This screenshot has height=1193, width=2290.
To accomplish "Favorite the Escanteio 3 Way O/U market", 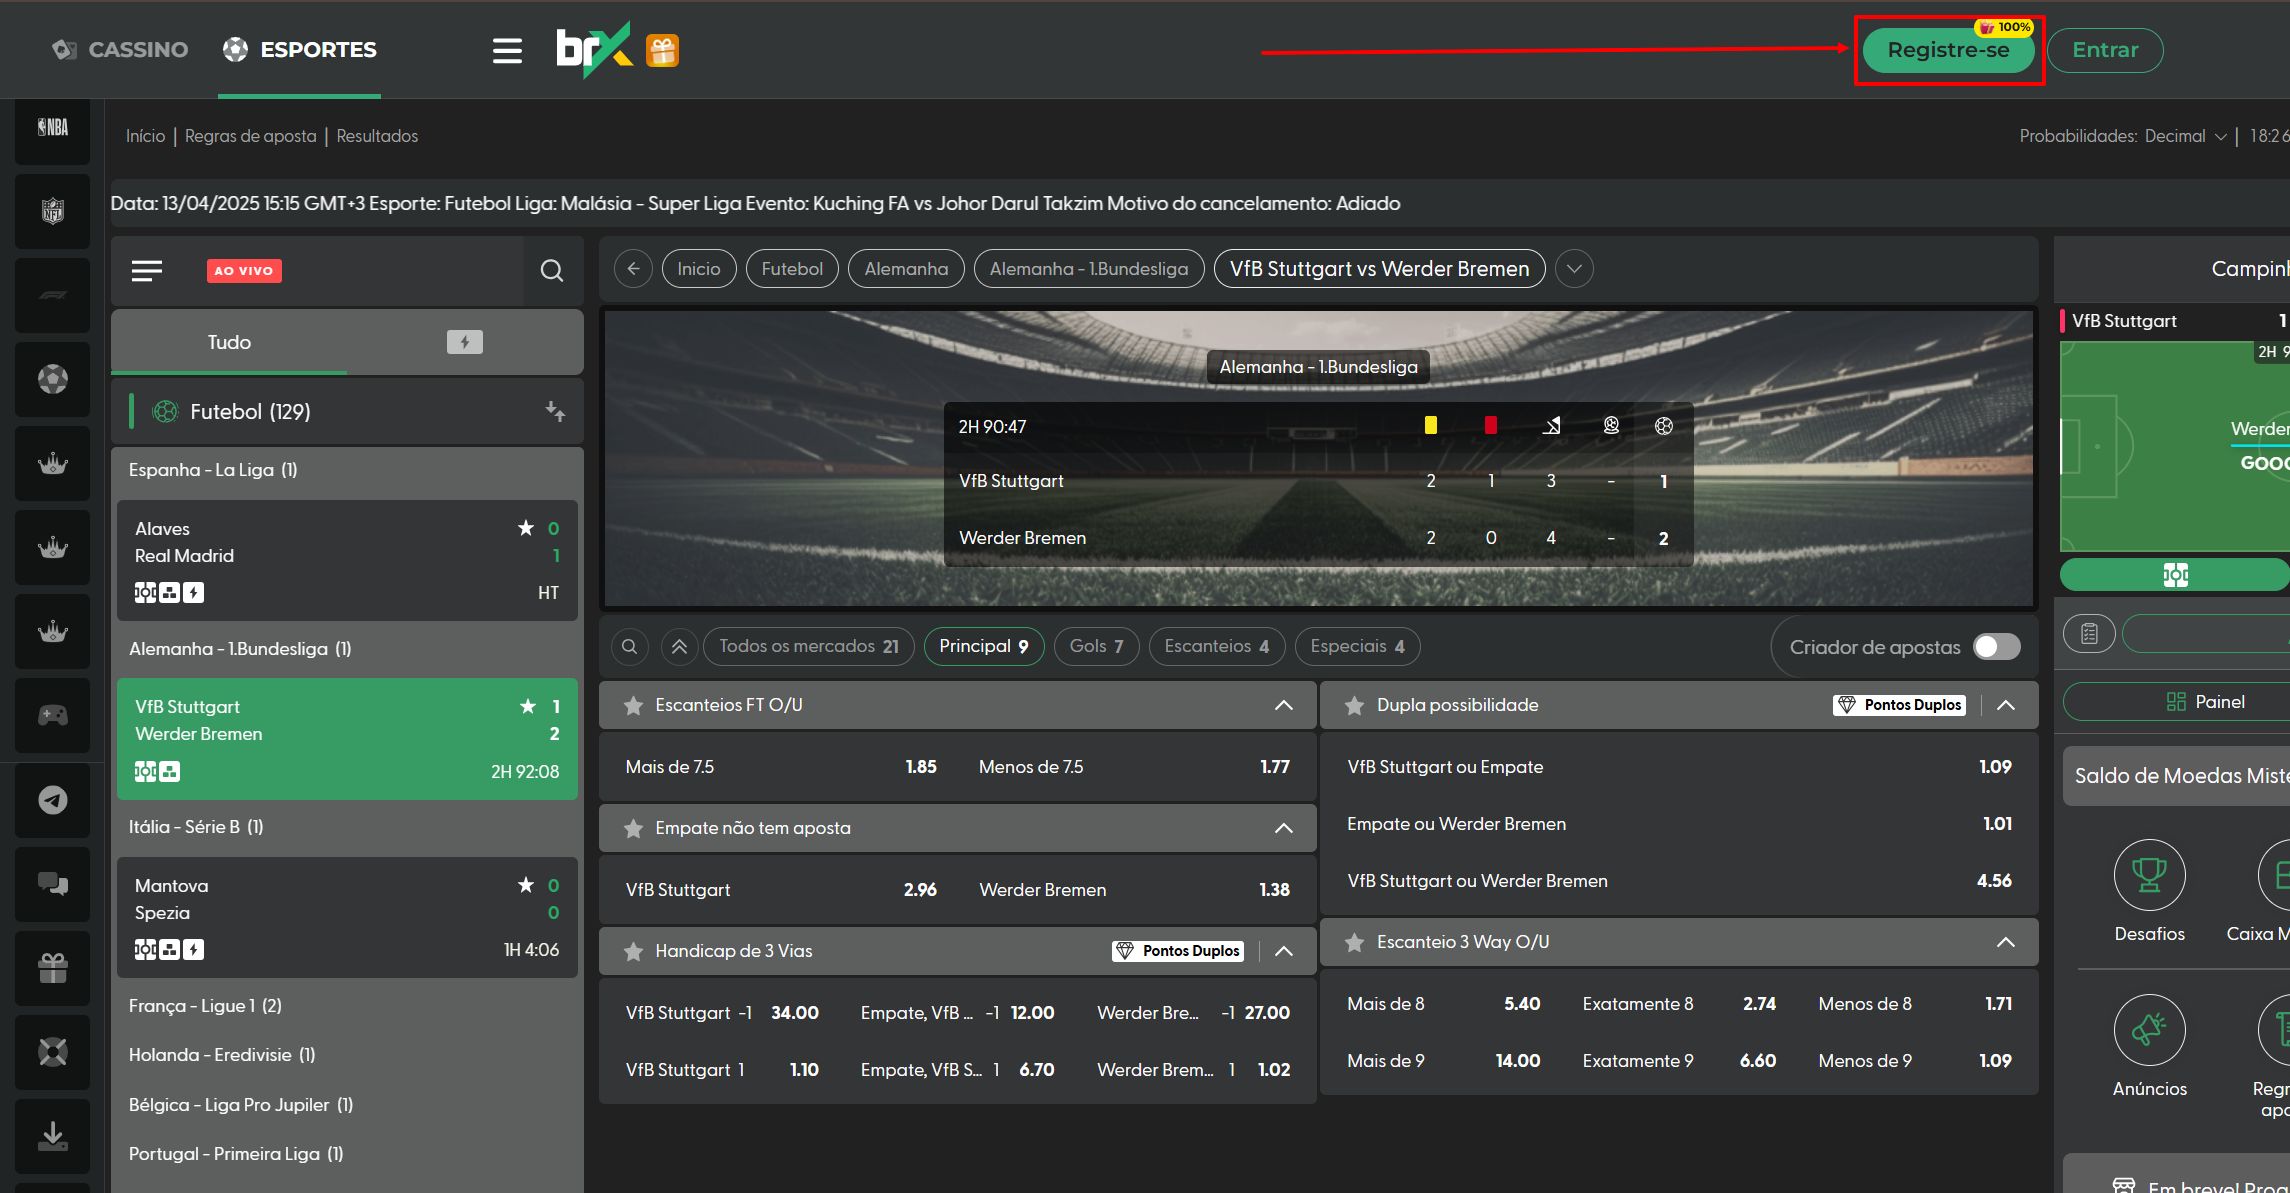I will click(1354, 943).
